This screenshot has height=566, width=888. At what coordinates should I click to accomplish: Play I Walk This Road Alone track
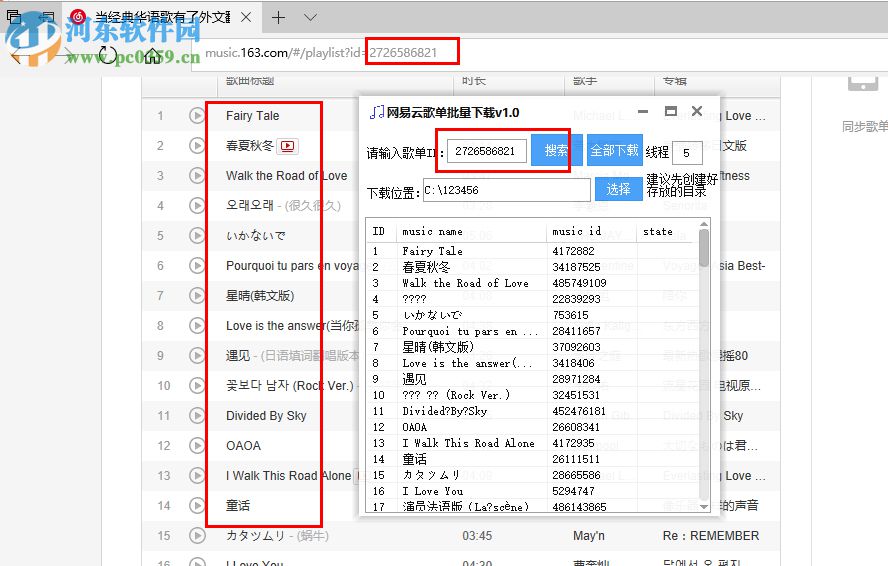point(197,475)
